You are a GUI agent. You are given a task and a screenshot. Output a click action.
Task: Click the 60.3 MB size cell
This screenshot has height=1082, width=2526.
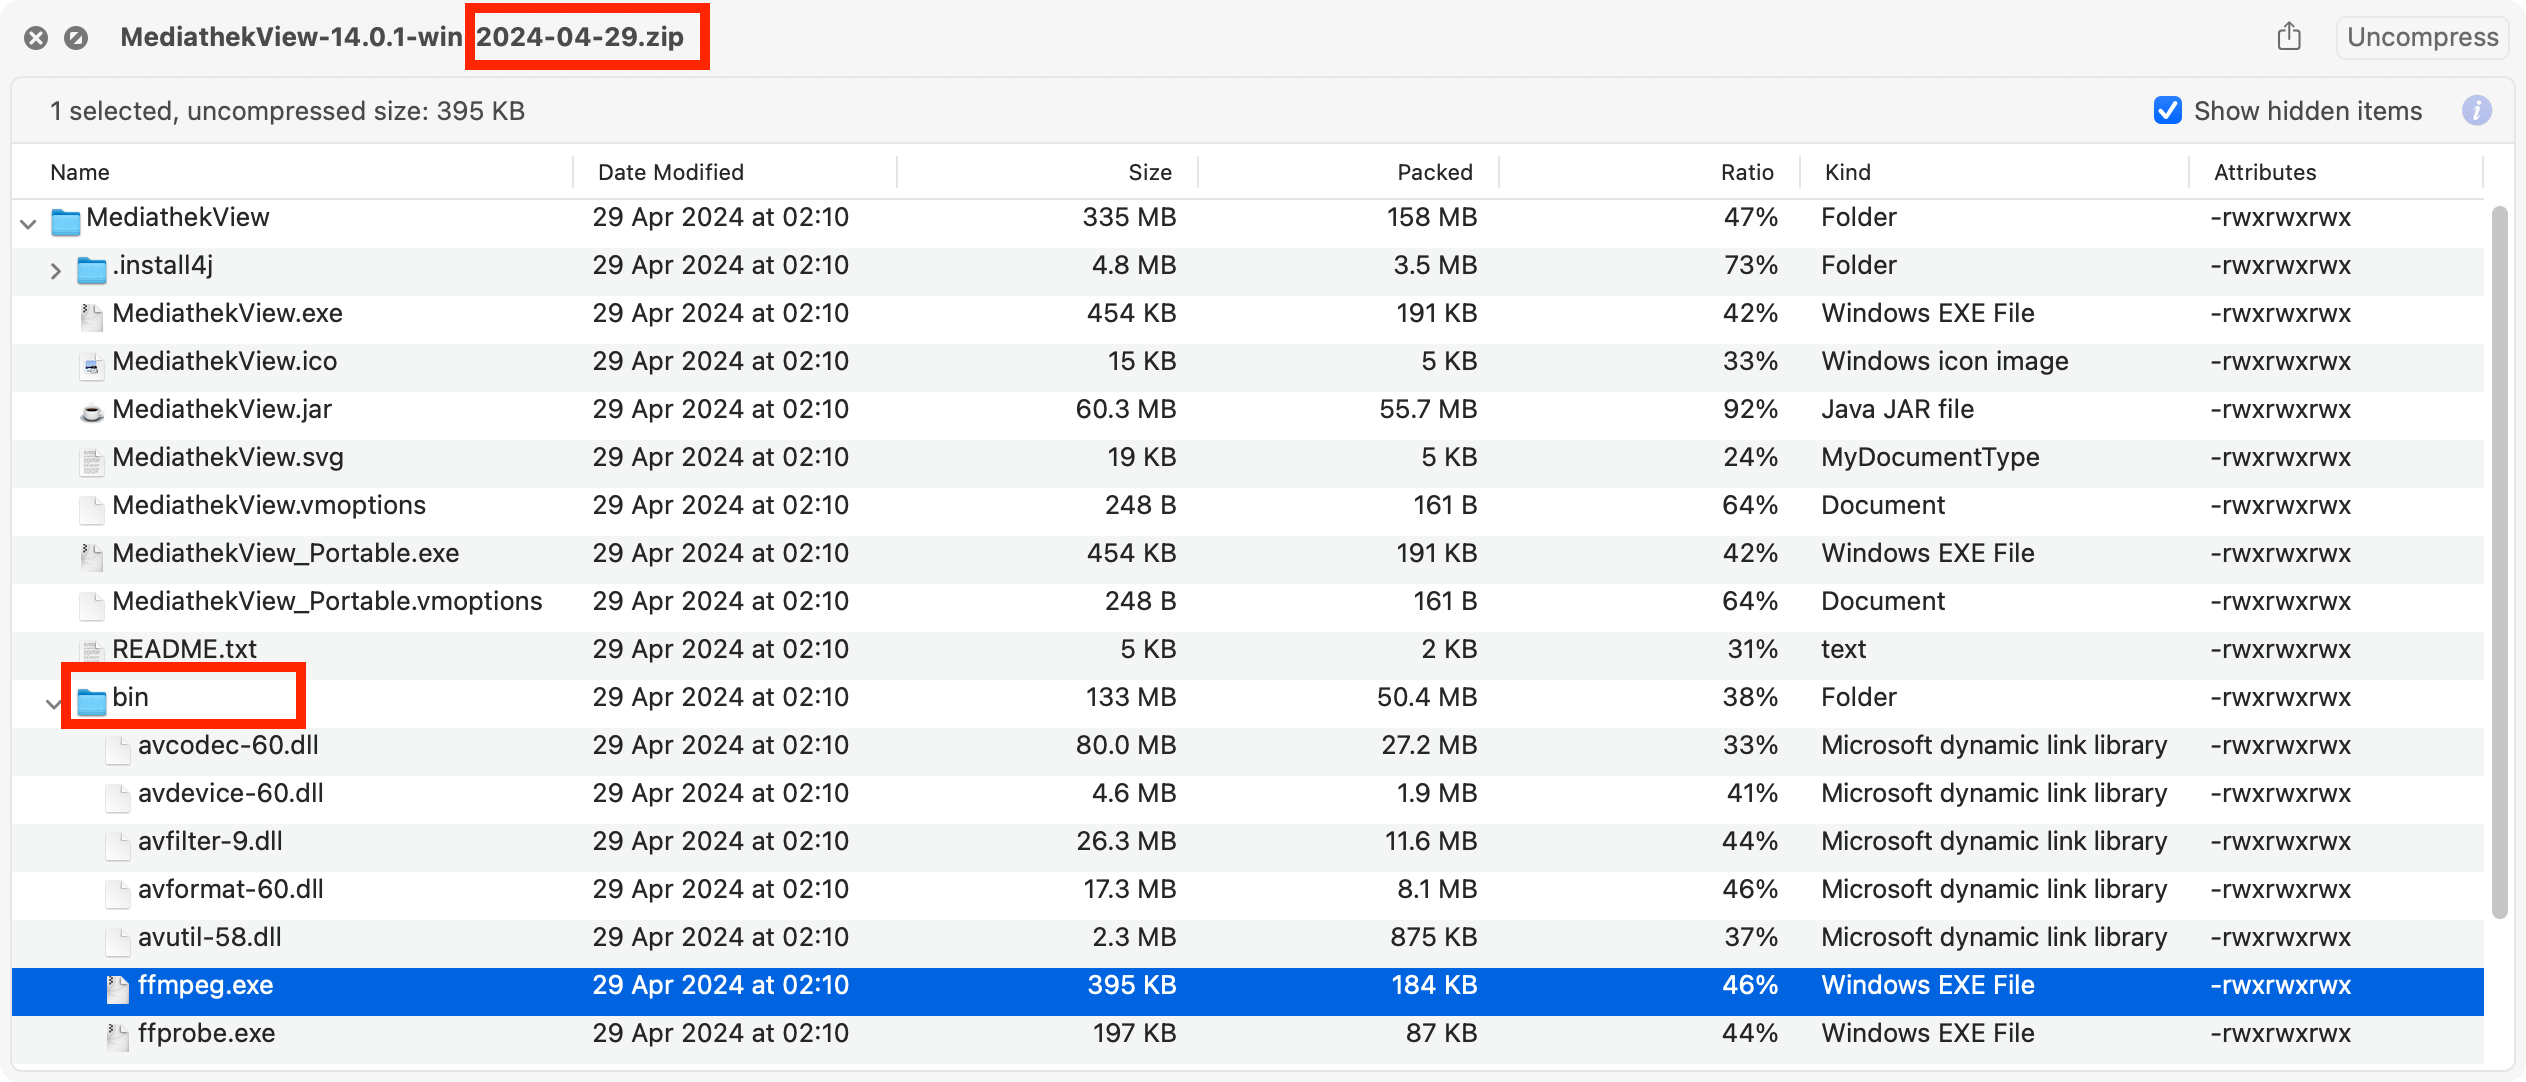1125,409
